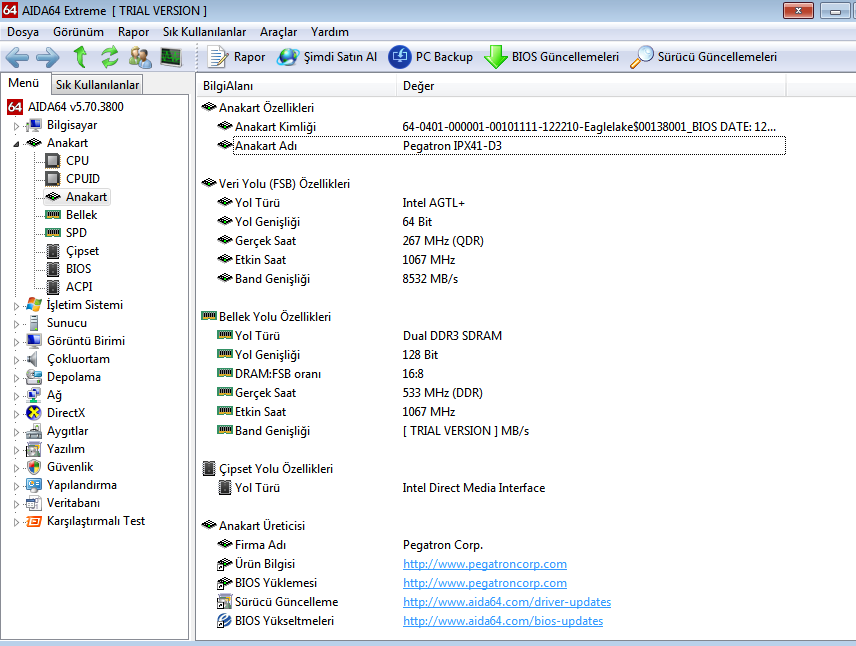This screenshot has width=856, height=646.
Task: Click the Bellek Yolu Özellikleri heading
Action: (275, 317)
